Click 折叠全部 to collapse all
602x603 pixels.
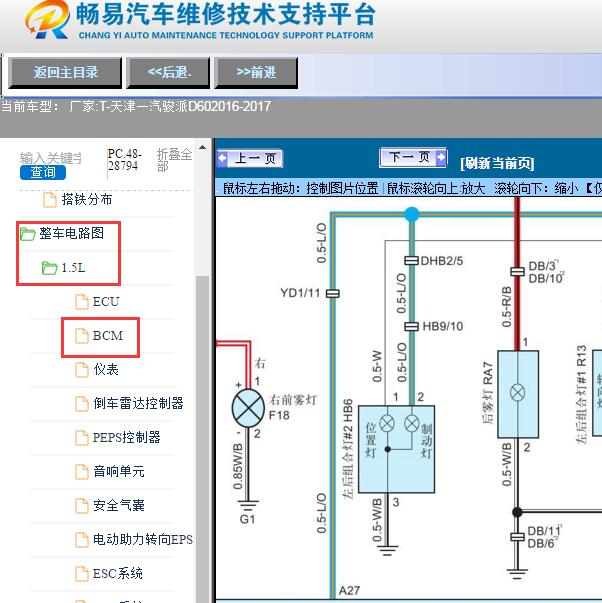click(x=174, y=160)
